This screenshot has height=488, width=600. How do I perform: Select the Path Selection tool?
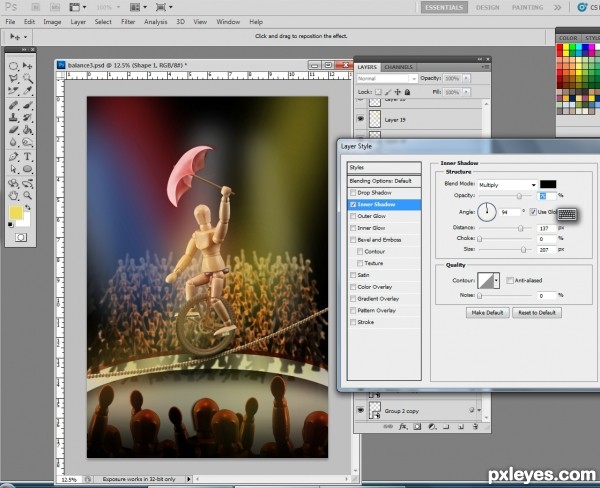13,169
